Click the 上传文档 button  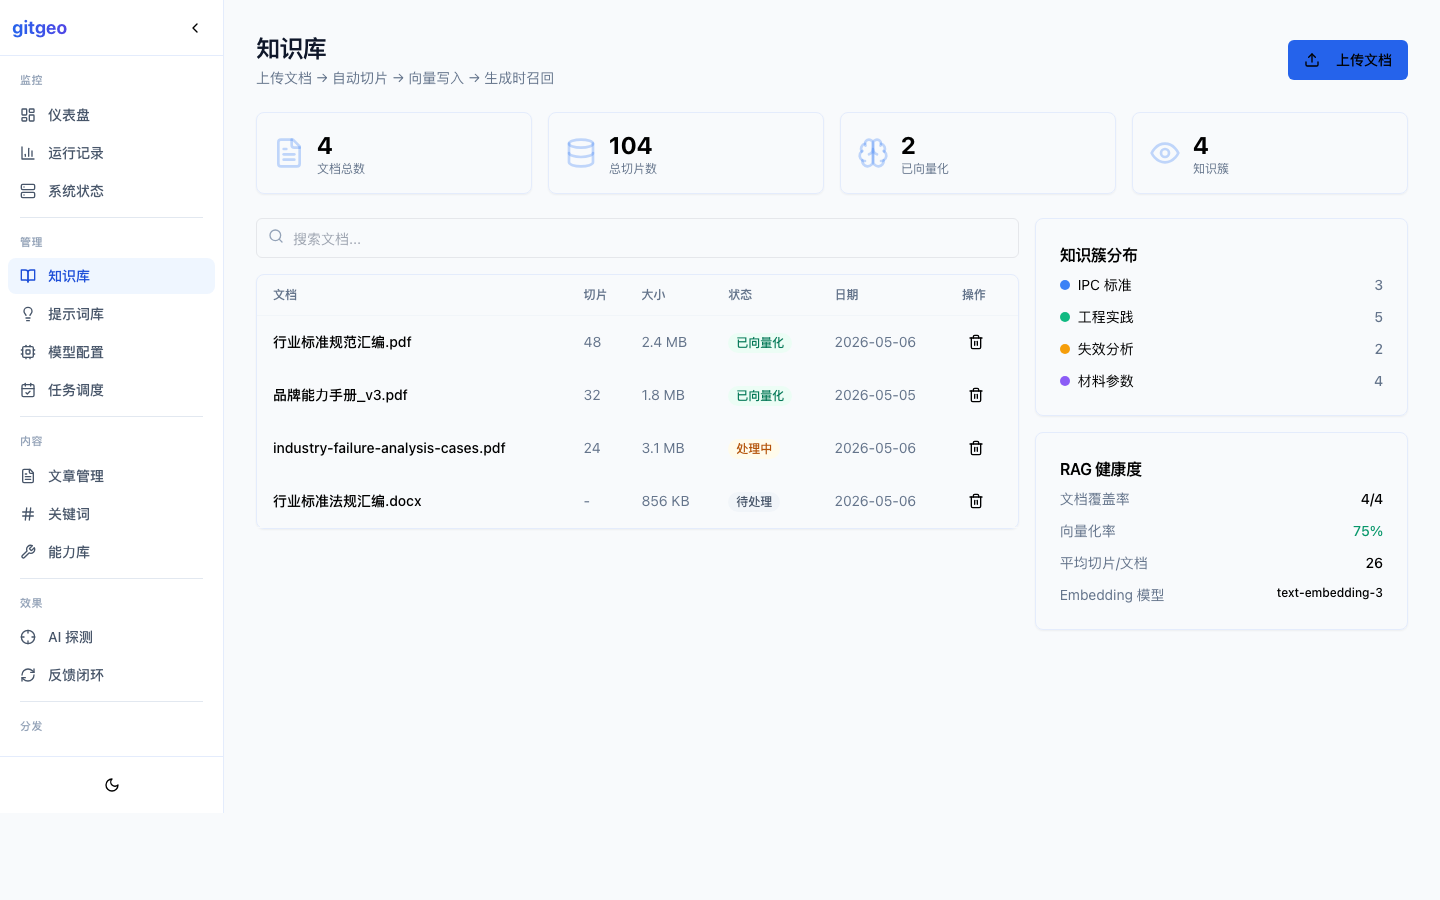(x=1347, y=60)
